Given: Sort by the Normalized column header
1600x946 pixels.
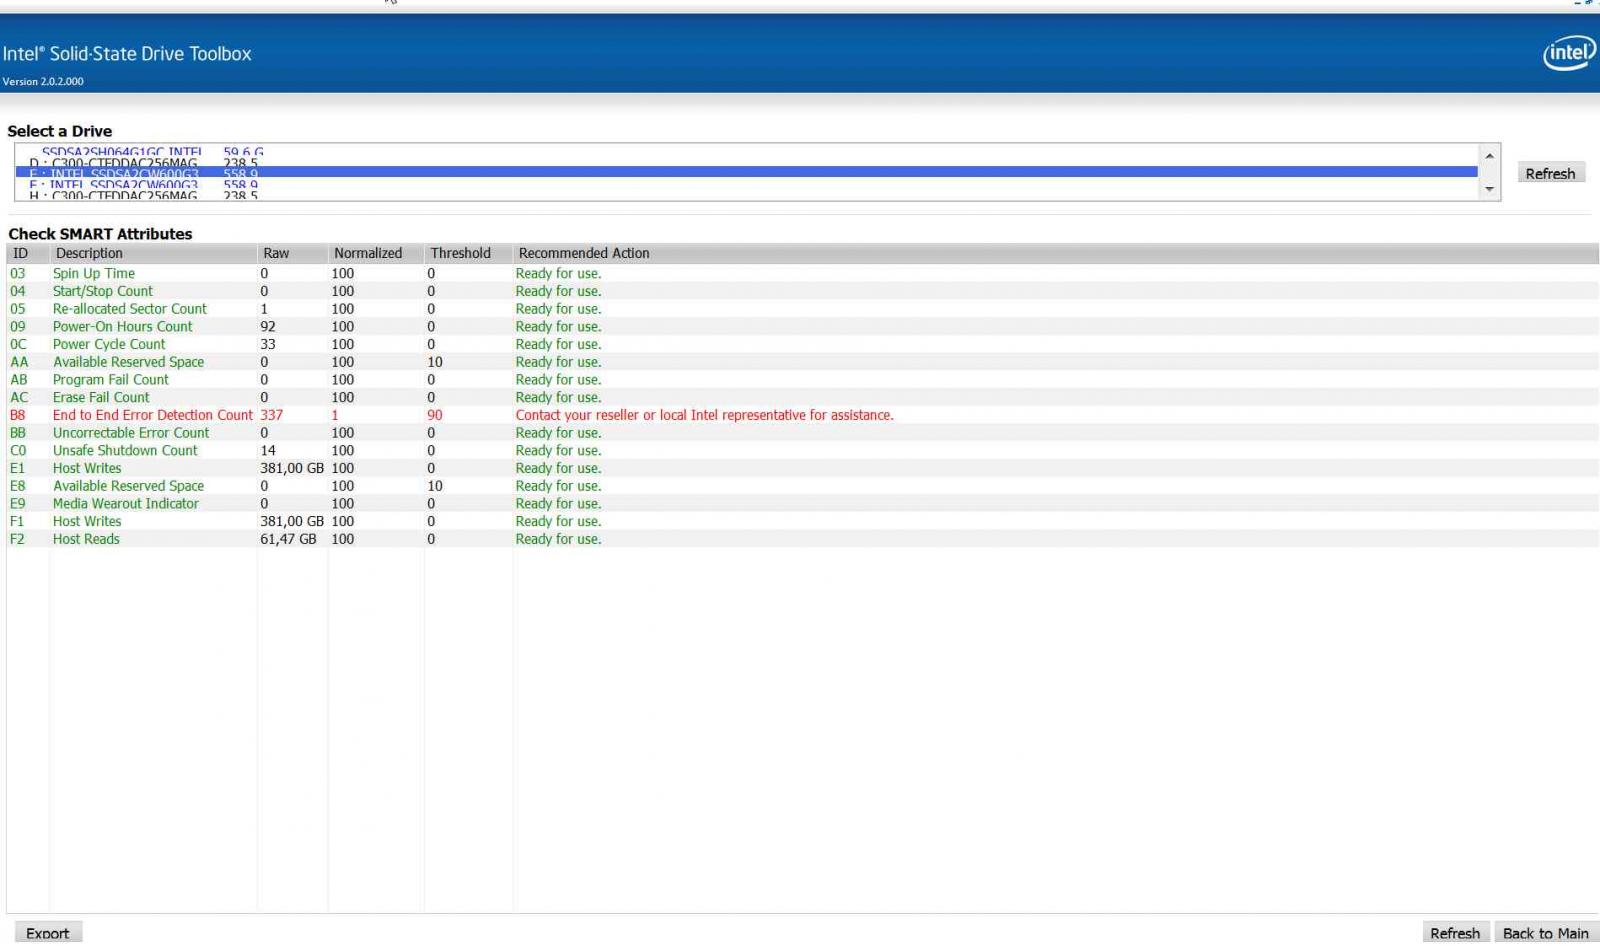Looking at the screenshot, I should tap(375, 253).
